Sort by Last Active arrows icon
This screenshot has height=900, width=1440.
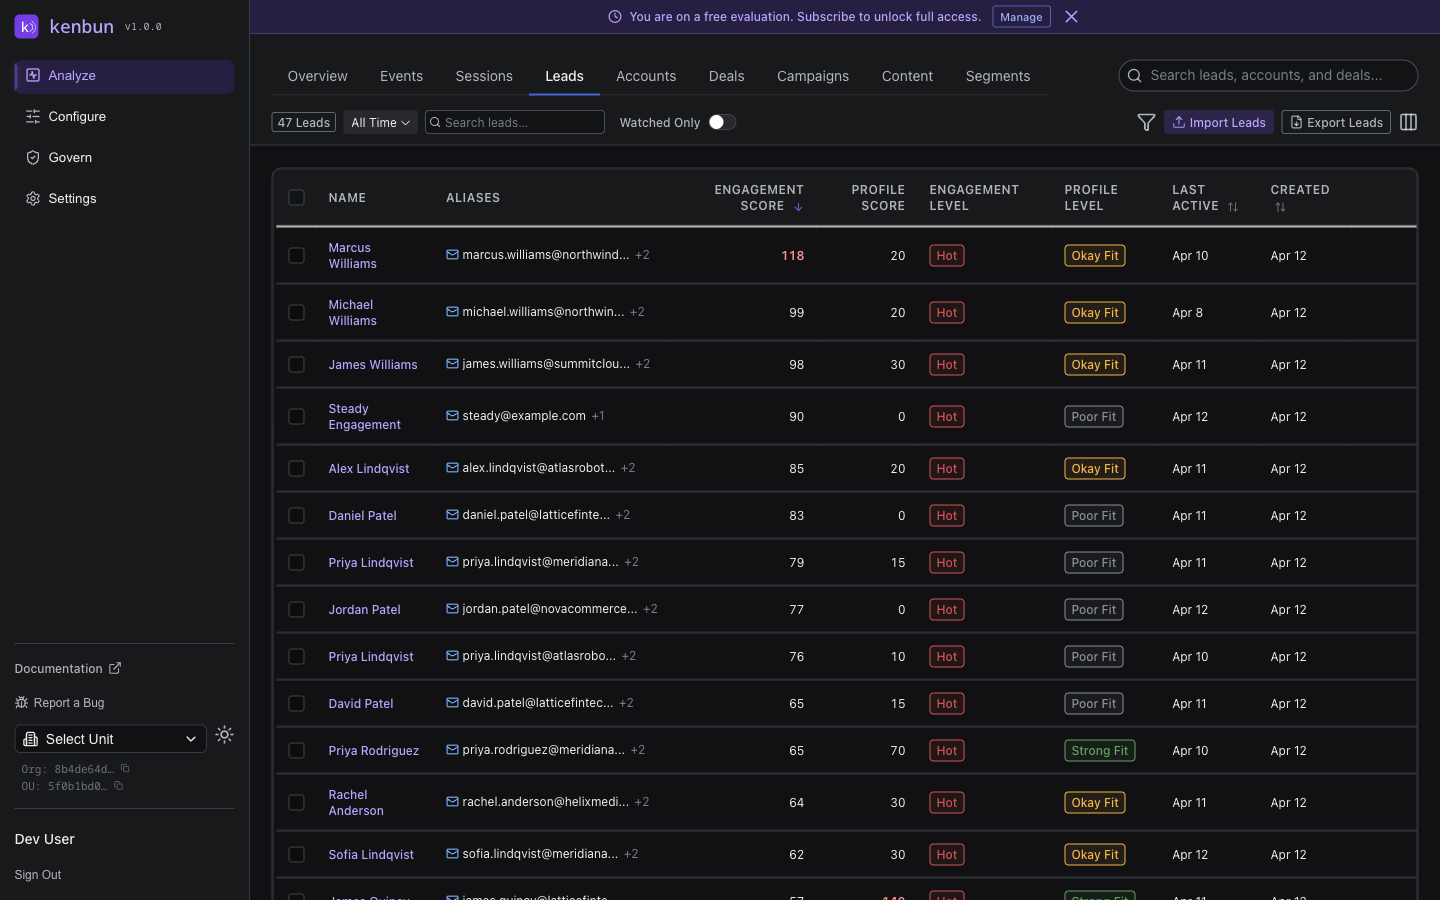point(1233,207)
